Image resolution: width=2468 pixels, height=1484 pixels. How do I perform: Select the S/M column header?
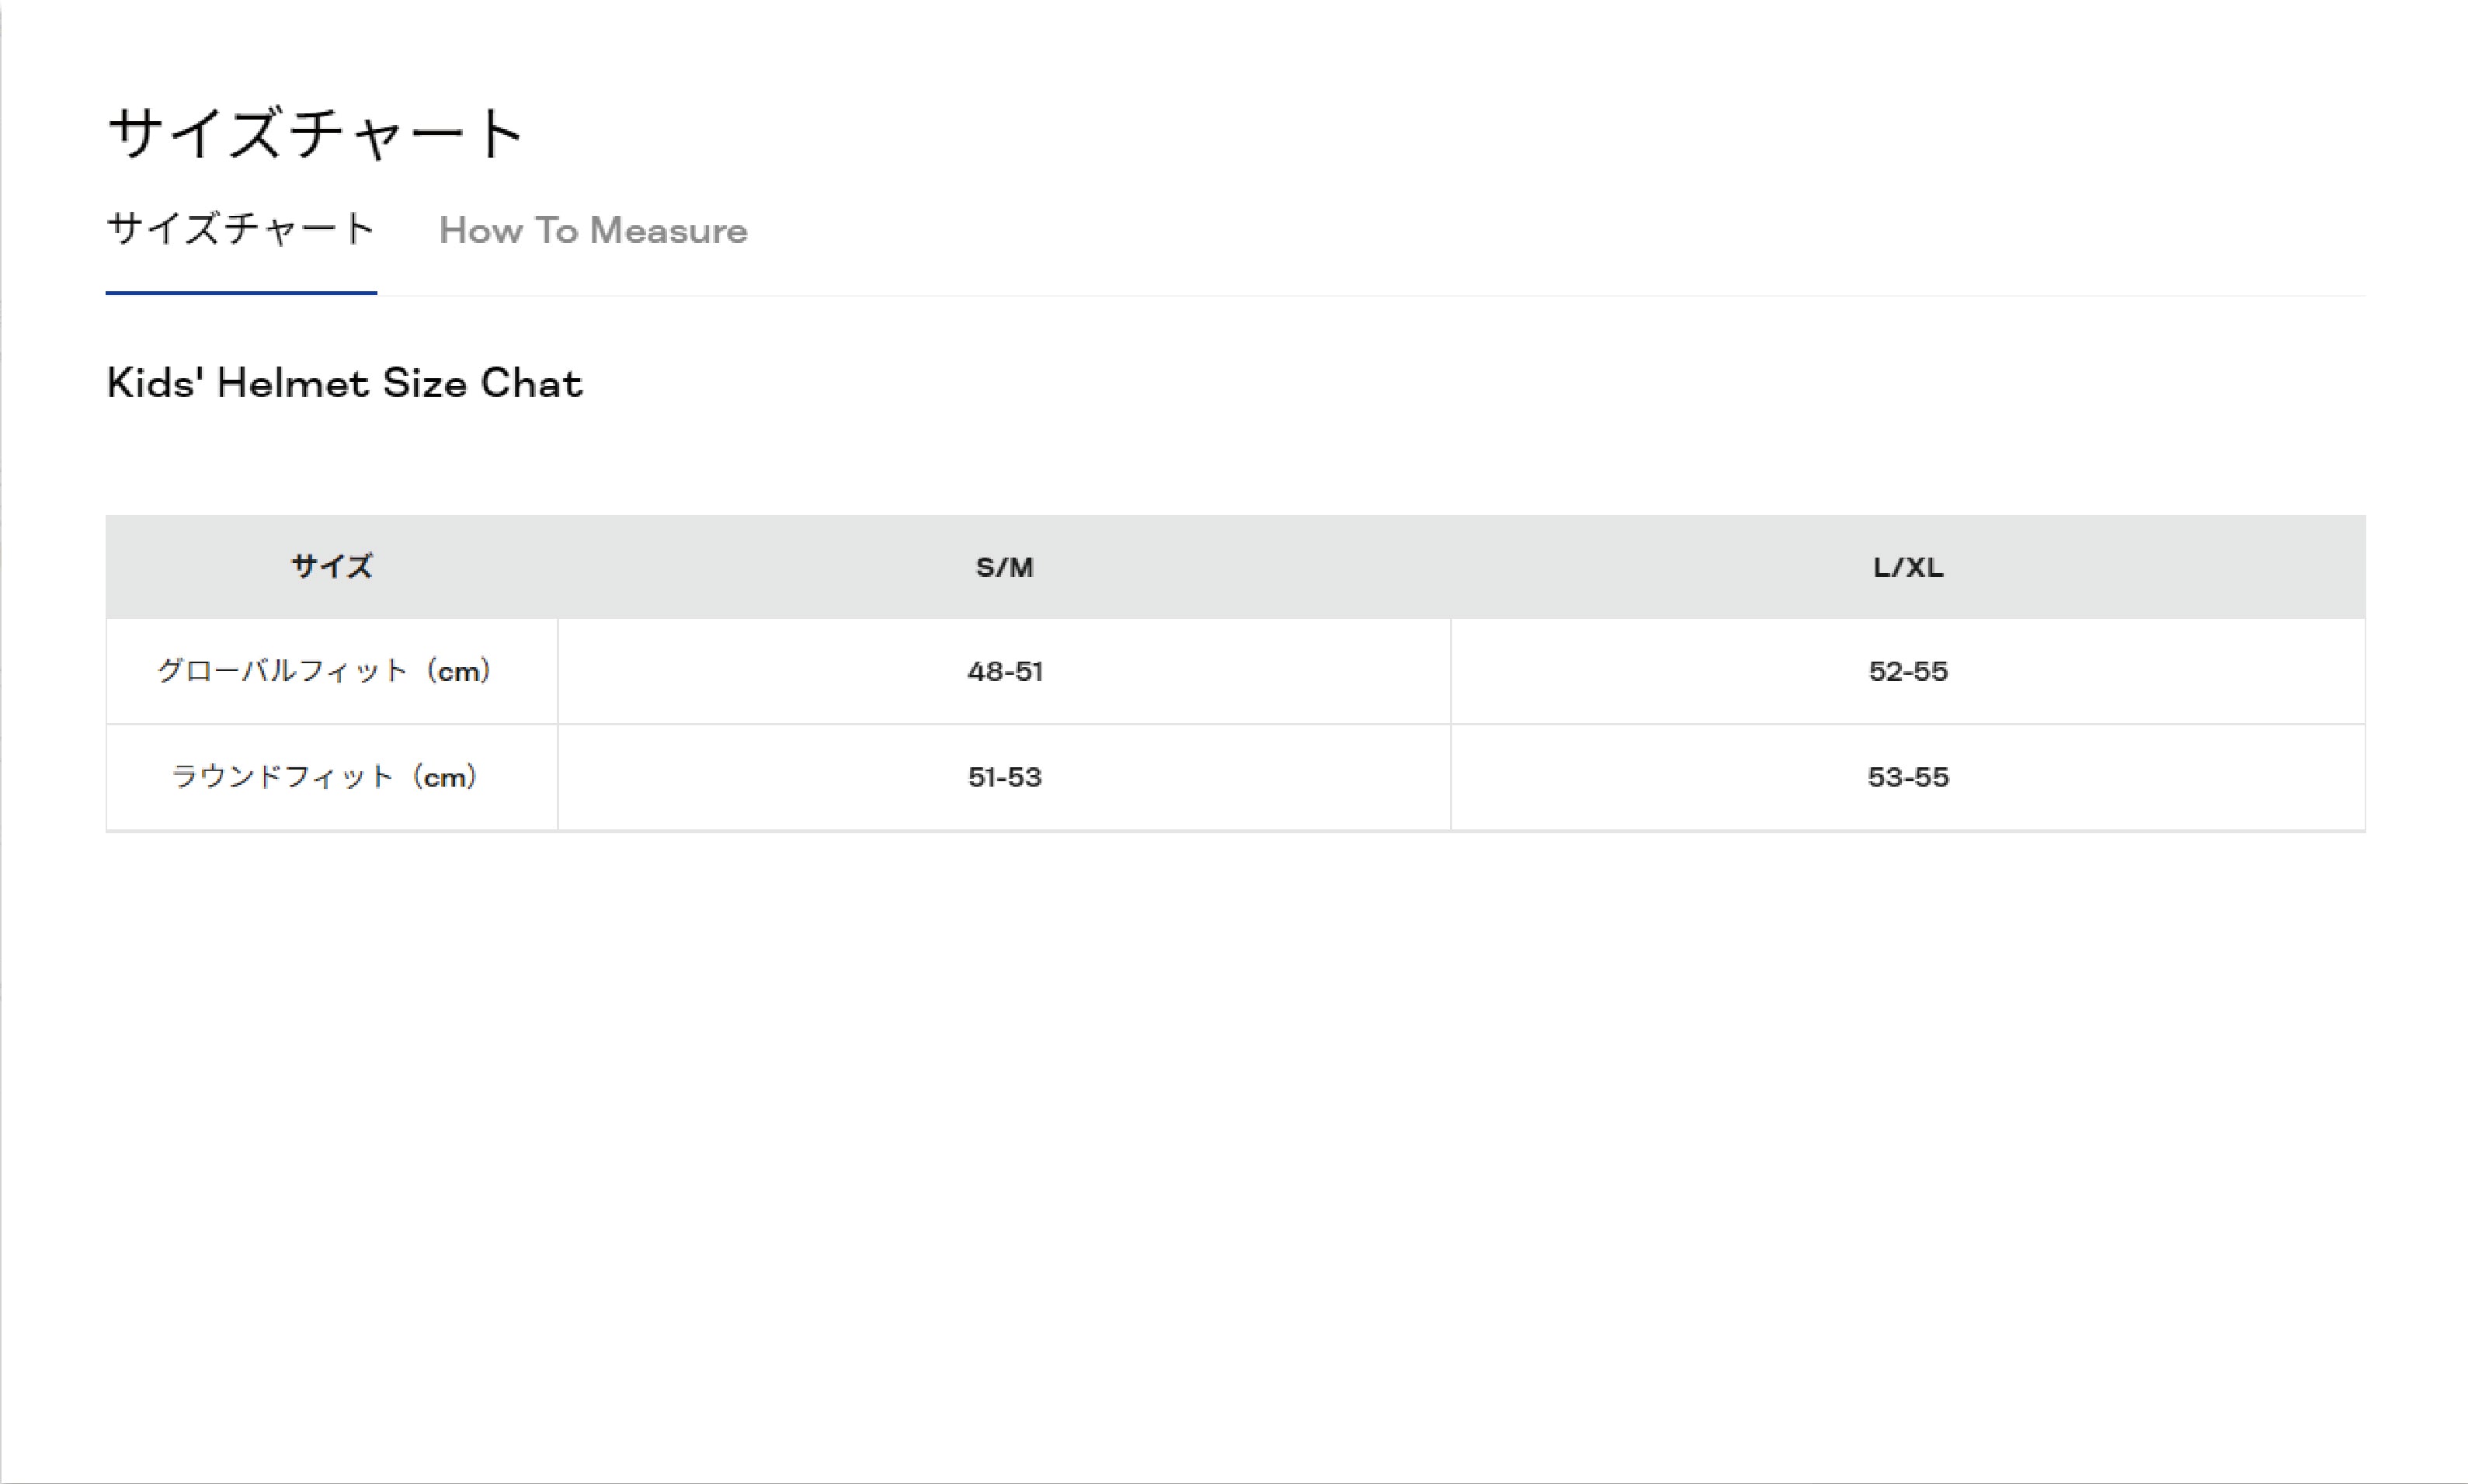[x=1004, y=567]
